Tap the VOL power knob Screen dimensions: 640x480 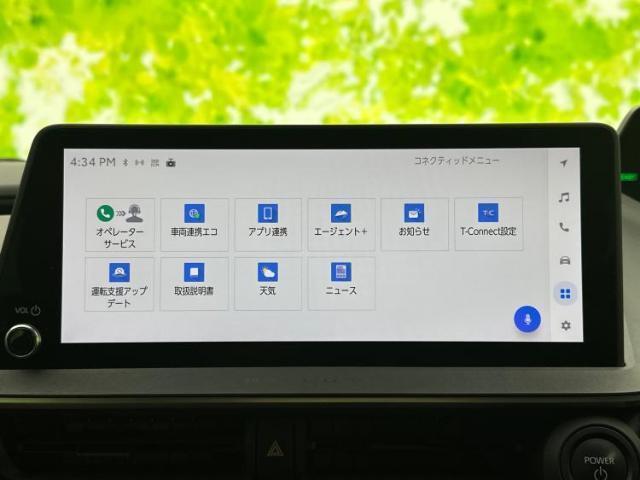22,340
